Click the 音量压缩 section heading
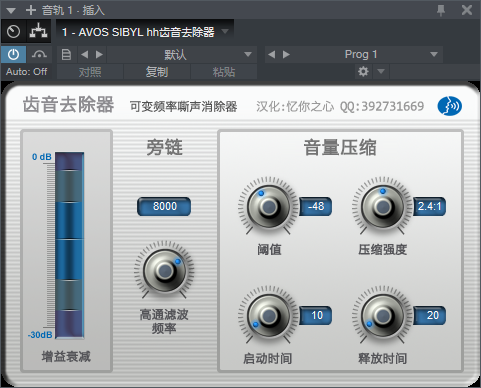The width and height of the screenshot is (481, 388). click(x=340, y=147)
